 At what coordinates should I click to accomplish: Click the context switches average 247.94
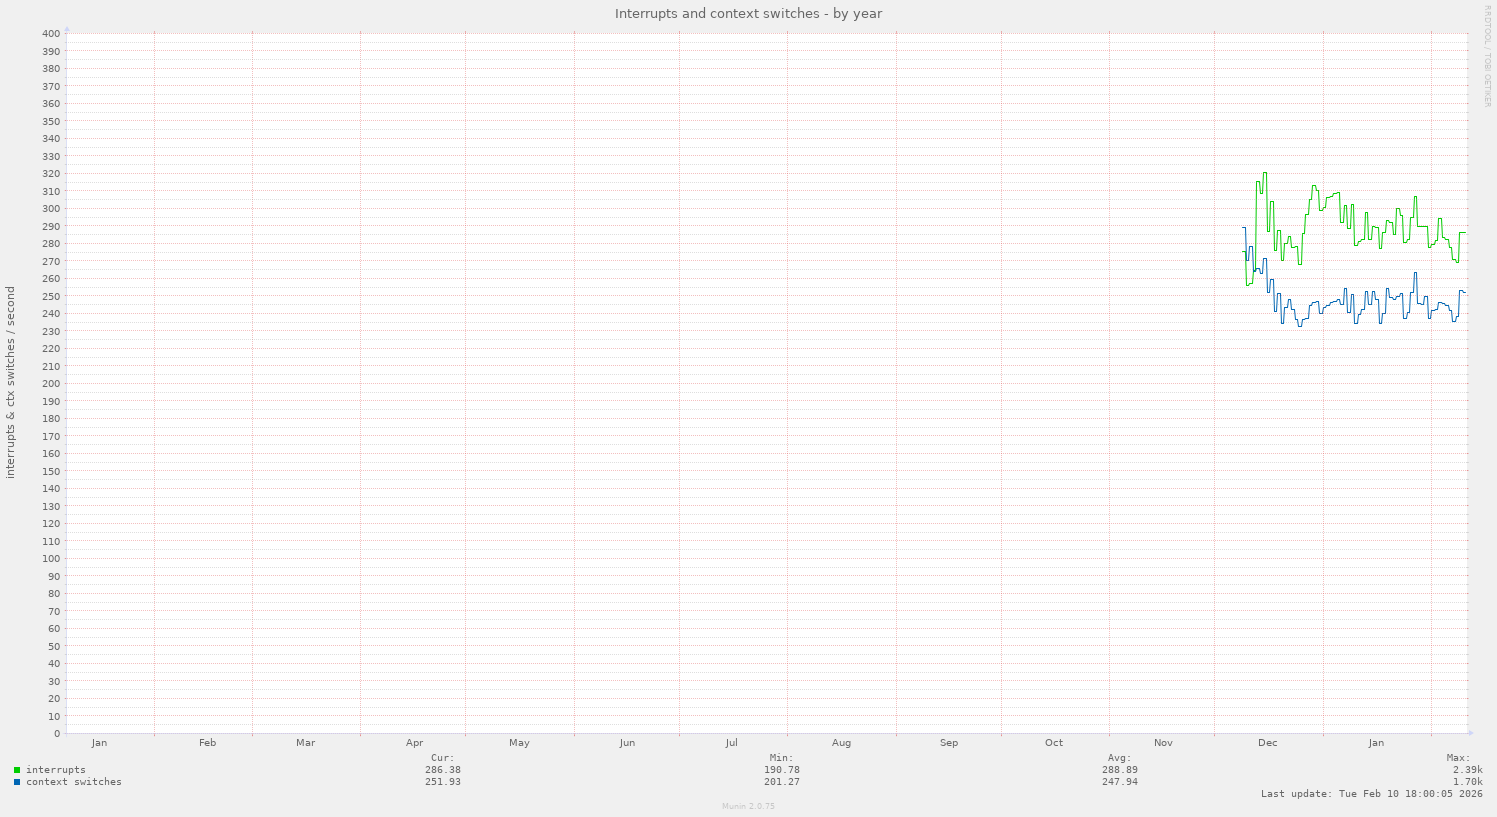pos(1119,782)
